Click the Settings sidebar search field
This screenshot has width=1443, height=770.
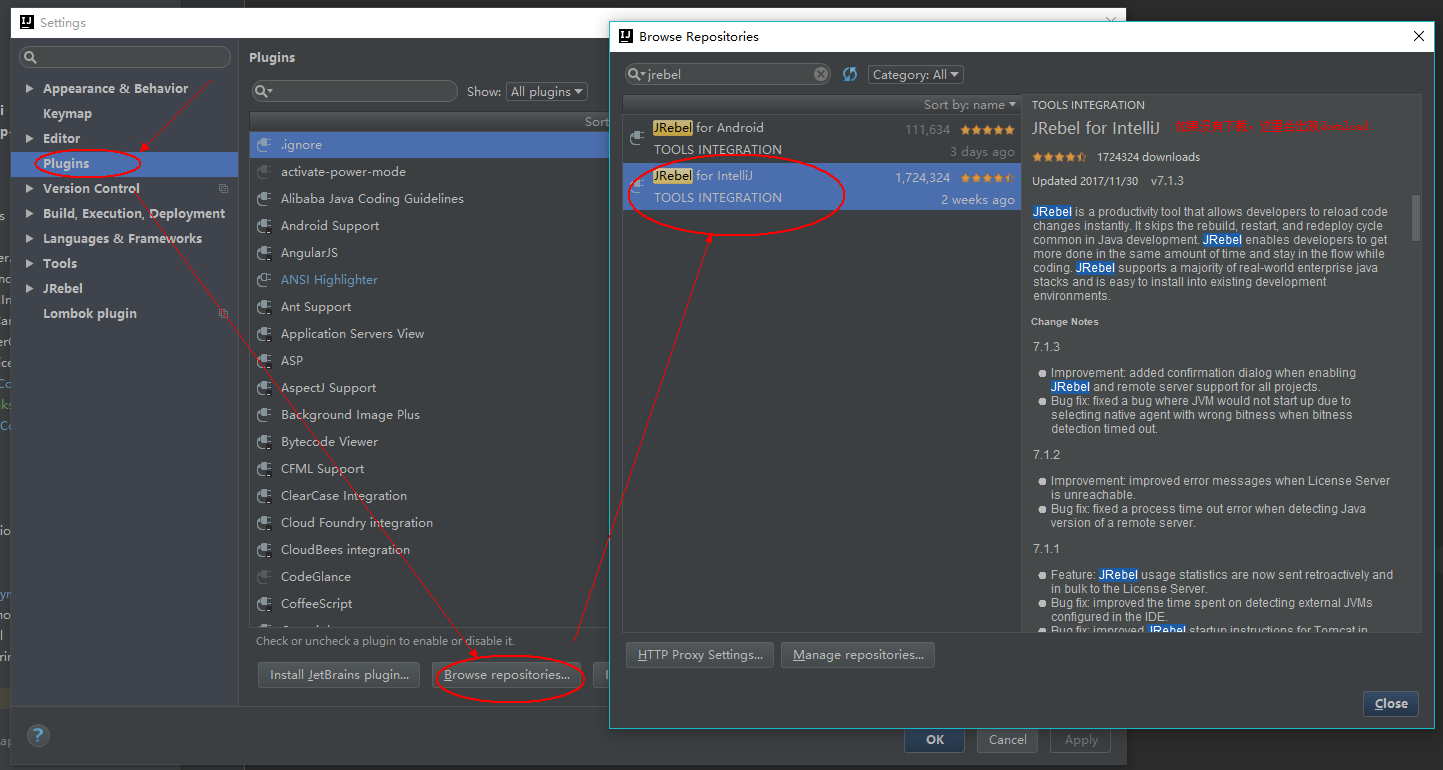[126, 57]
